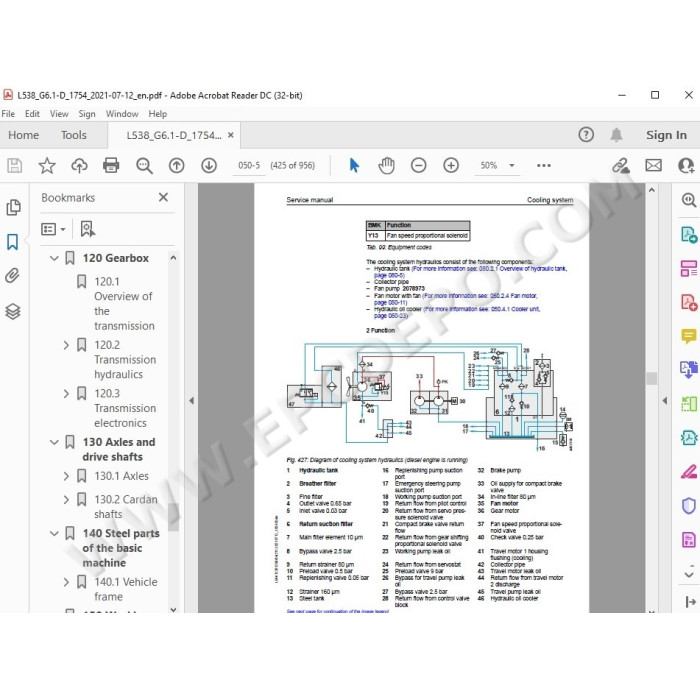Open Fill & Sign tool in right pane
The height and width of the screenshot is (700, 700).
[x=688, y=471]
